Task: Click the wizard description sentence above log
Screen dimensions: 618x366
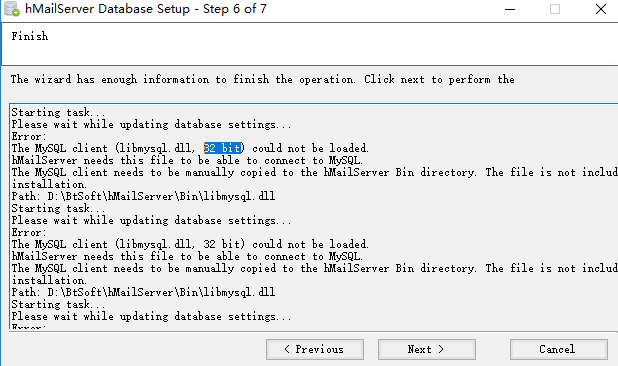Action: click(262, 79)
